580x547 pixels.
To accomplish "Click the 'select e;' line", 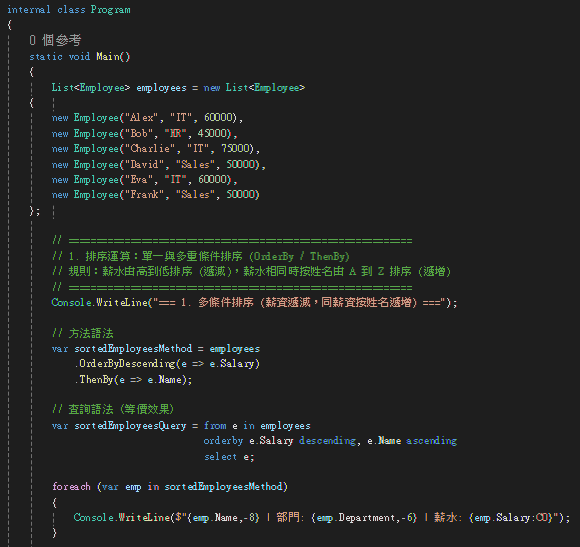I will 229,457.
